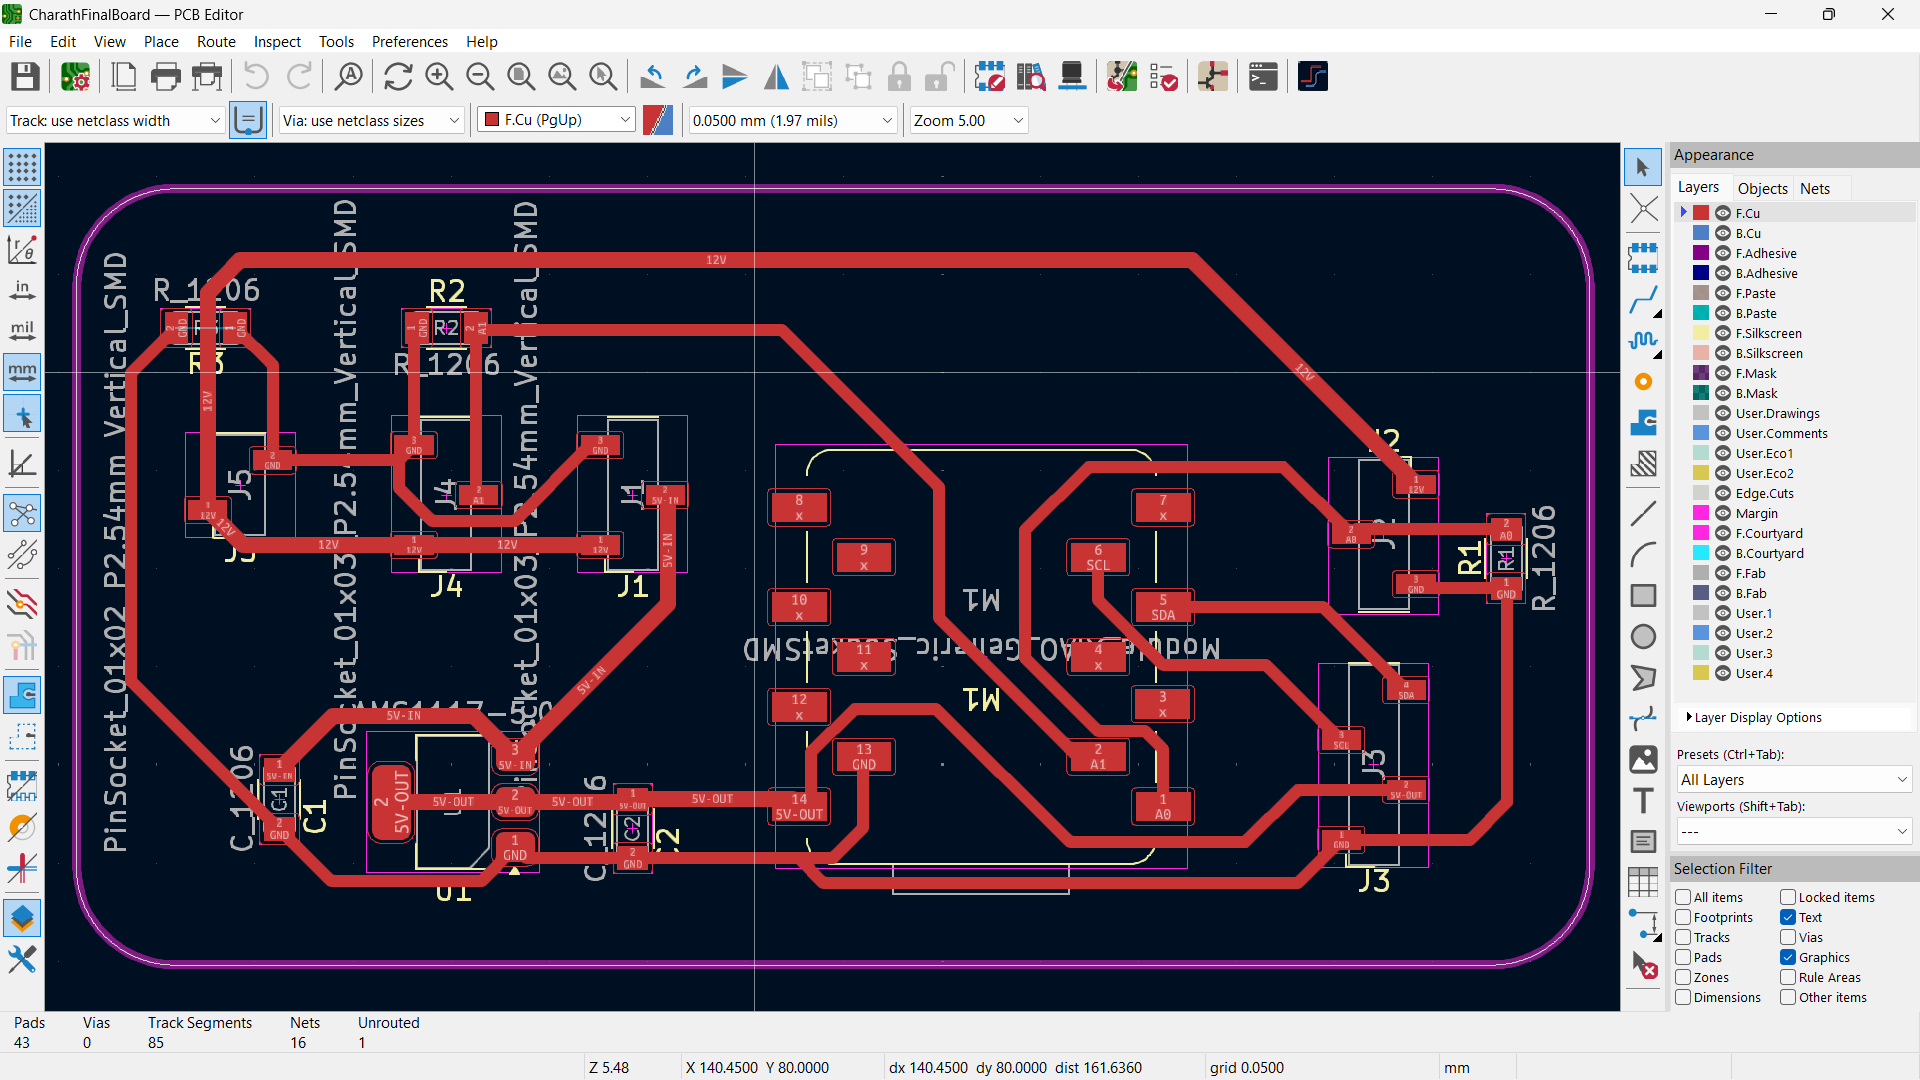Click the Save board icon

25,77
